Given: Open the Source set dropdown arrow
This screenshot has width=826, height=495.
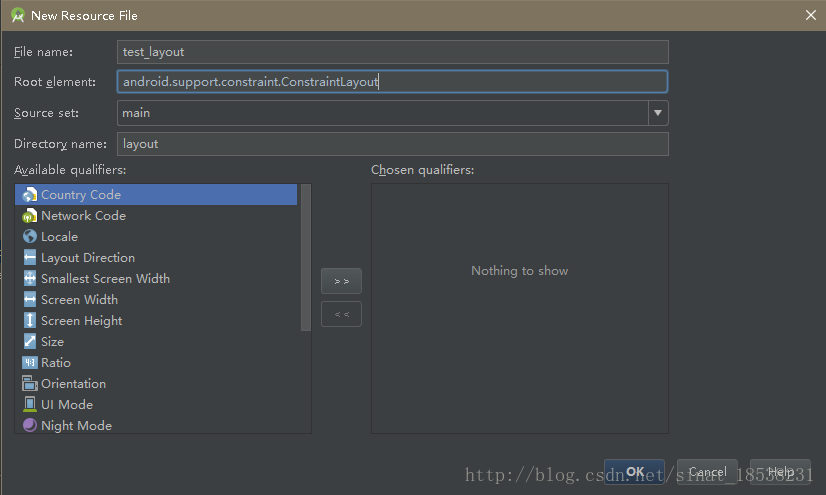Looking at the screenshot, I should [658, 113].
